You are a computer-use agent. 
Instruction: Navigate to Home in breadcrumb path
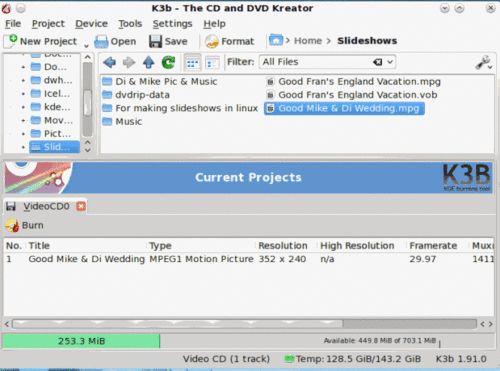click(308, 41)
